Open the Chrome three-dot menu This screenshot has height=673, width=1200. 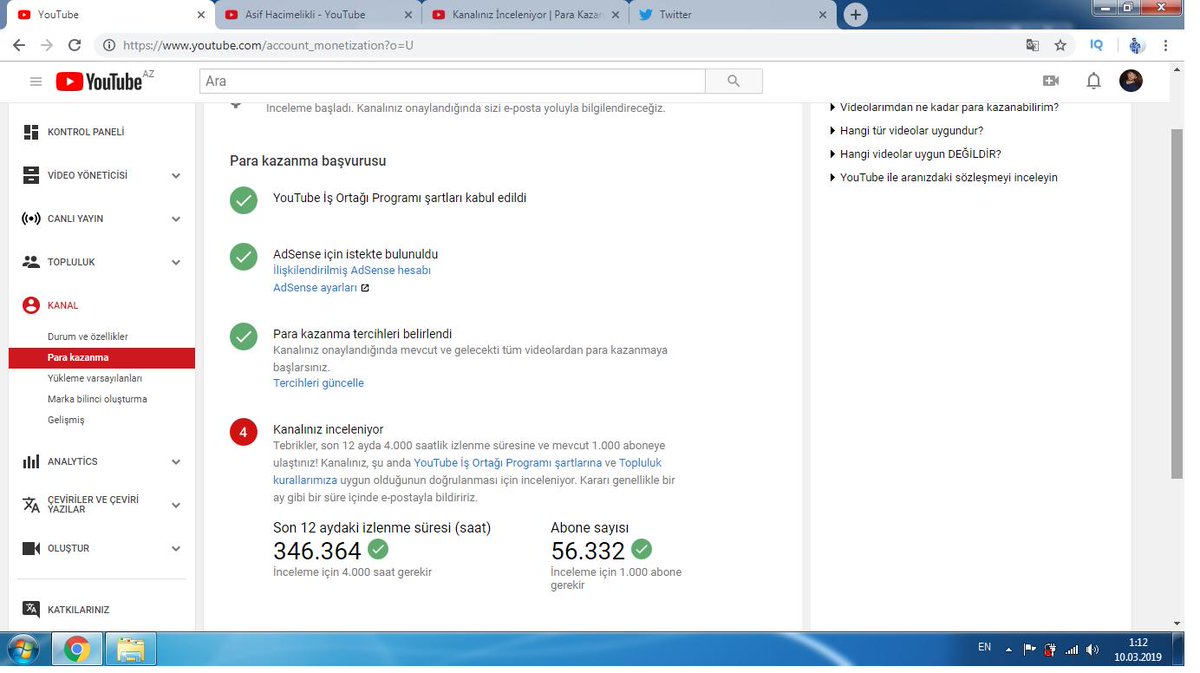click(x=1166, y=45)
